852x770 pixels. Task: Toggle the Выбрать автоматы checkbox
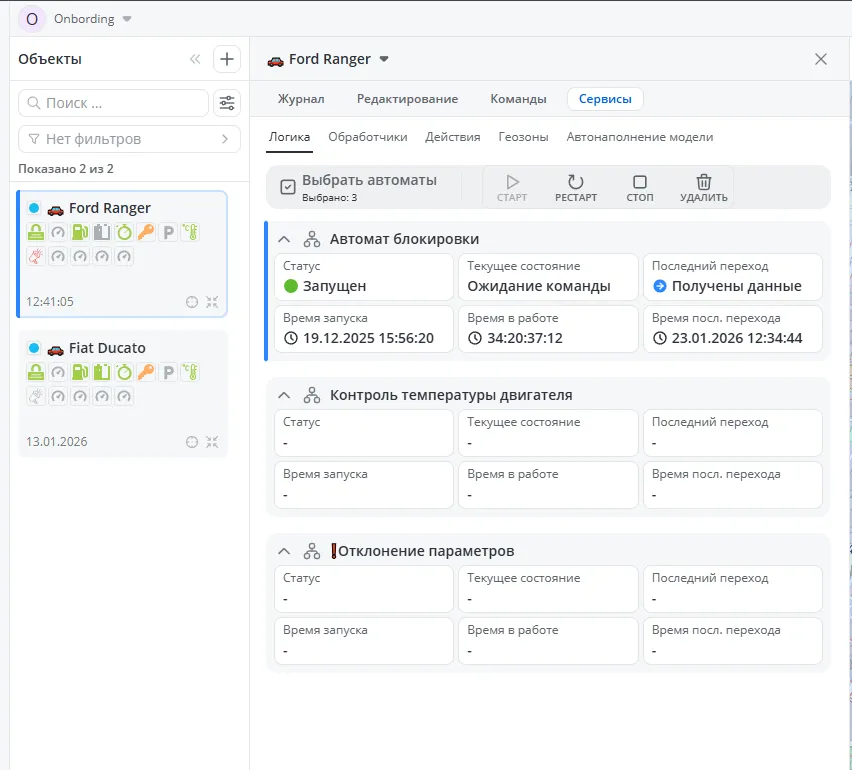288,187
